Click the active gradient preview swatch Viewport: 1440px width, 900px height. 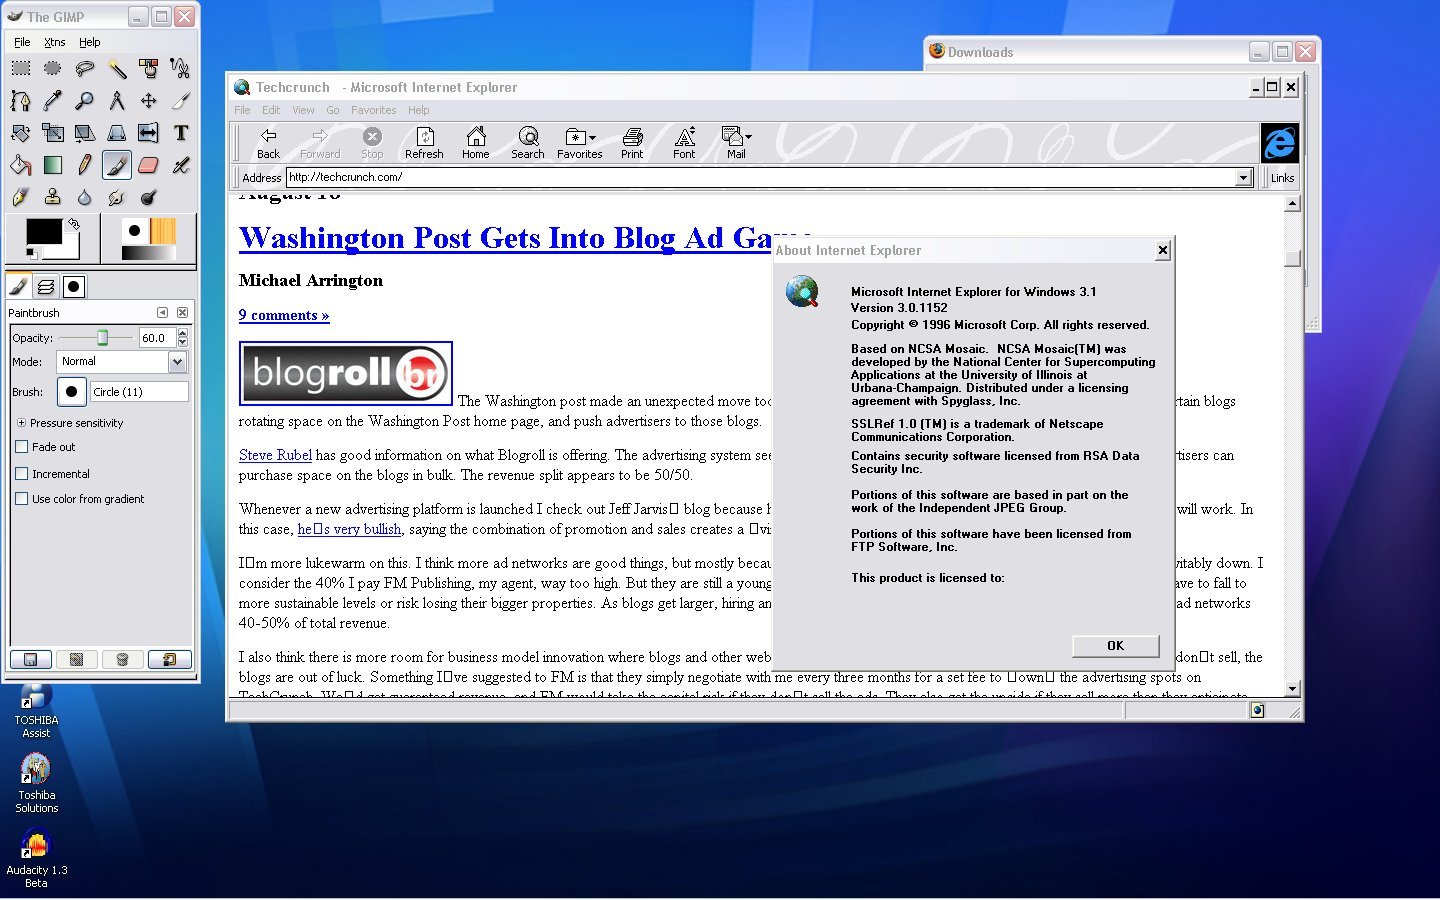click(147, 254)
